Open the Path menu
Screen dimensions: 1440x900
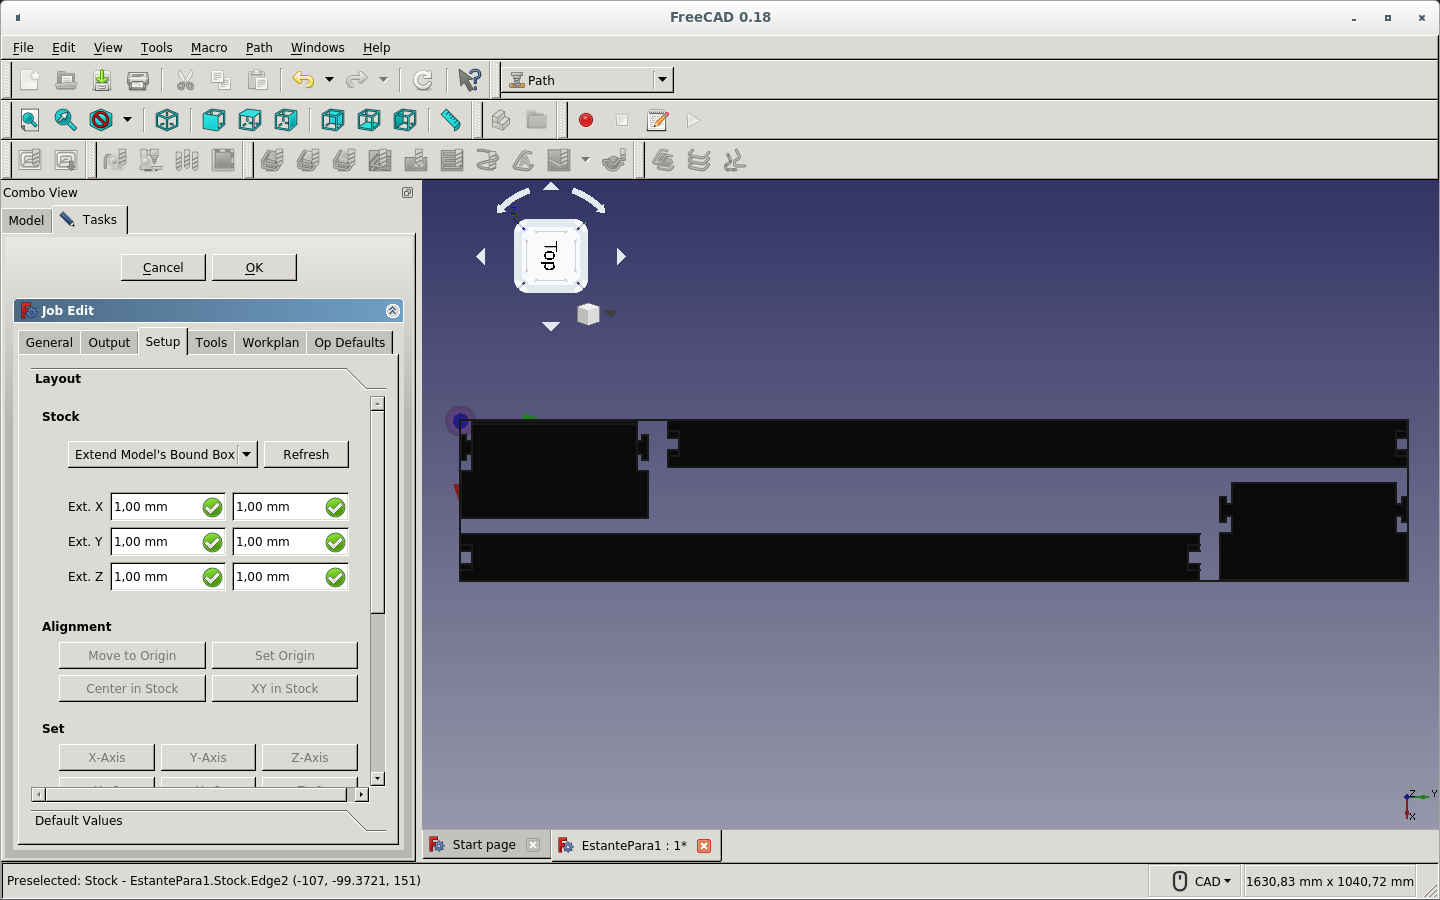(259, 47)
